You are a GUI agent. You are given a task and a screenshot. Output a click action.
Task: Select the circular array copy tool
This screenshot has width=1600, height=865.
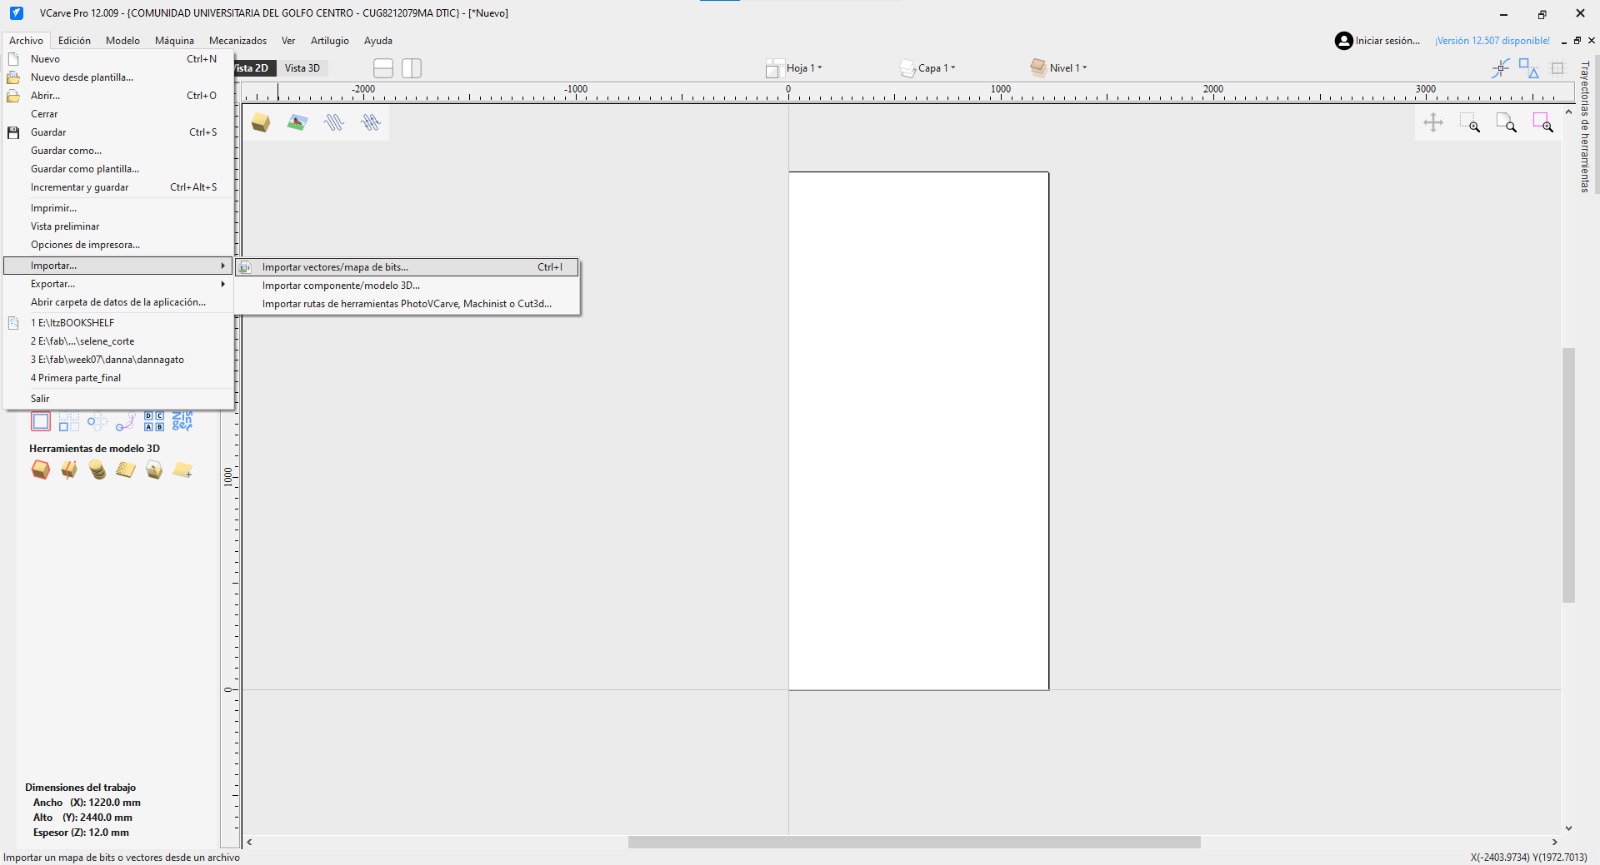click(97, 422)
